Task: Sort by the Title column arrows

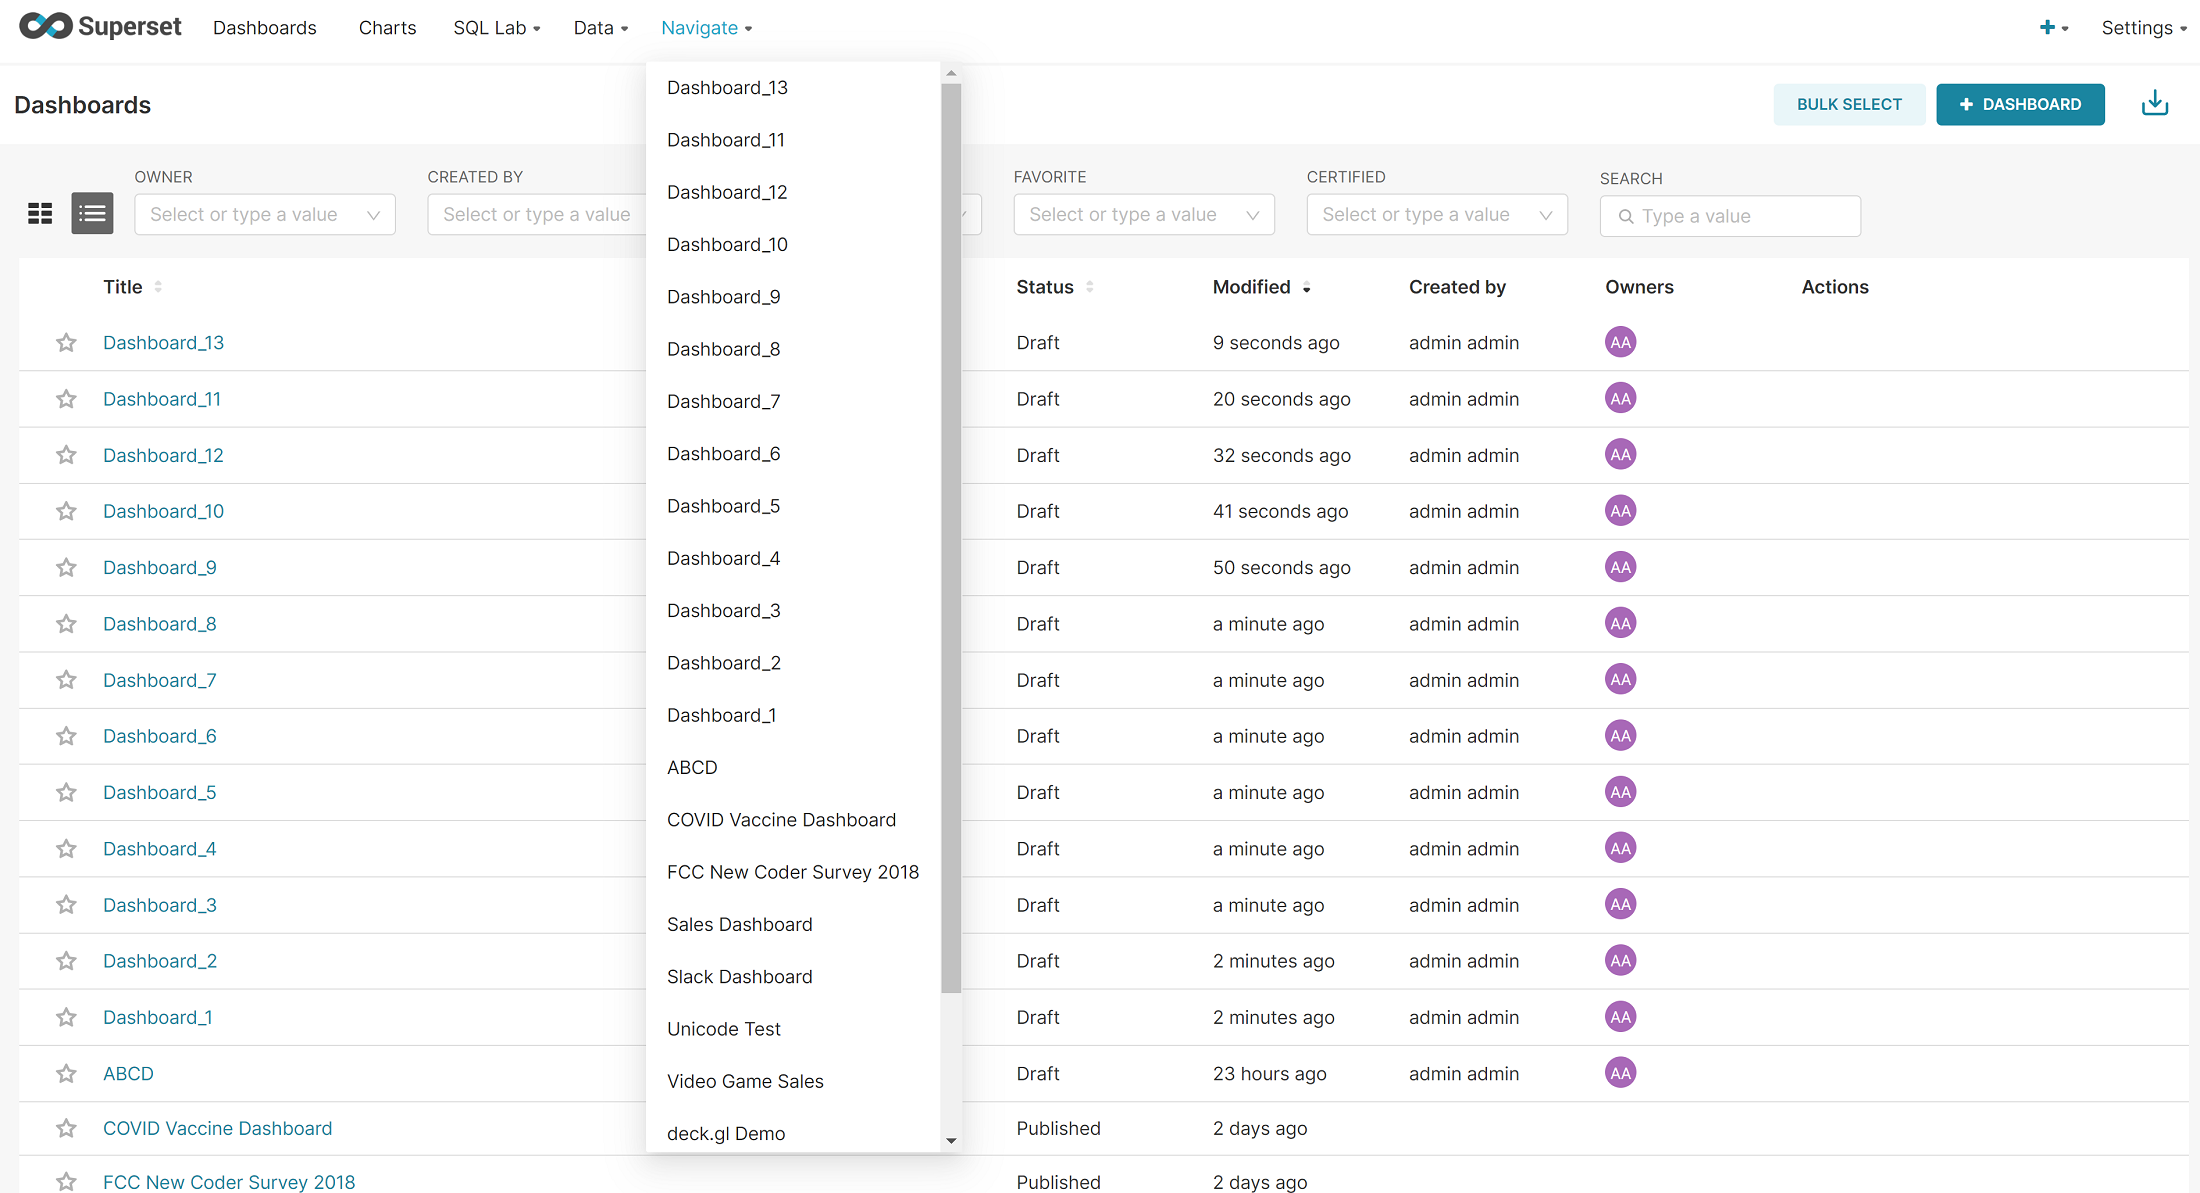Action: [158, 287]
